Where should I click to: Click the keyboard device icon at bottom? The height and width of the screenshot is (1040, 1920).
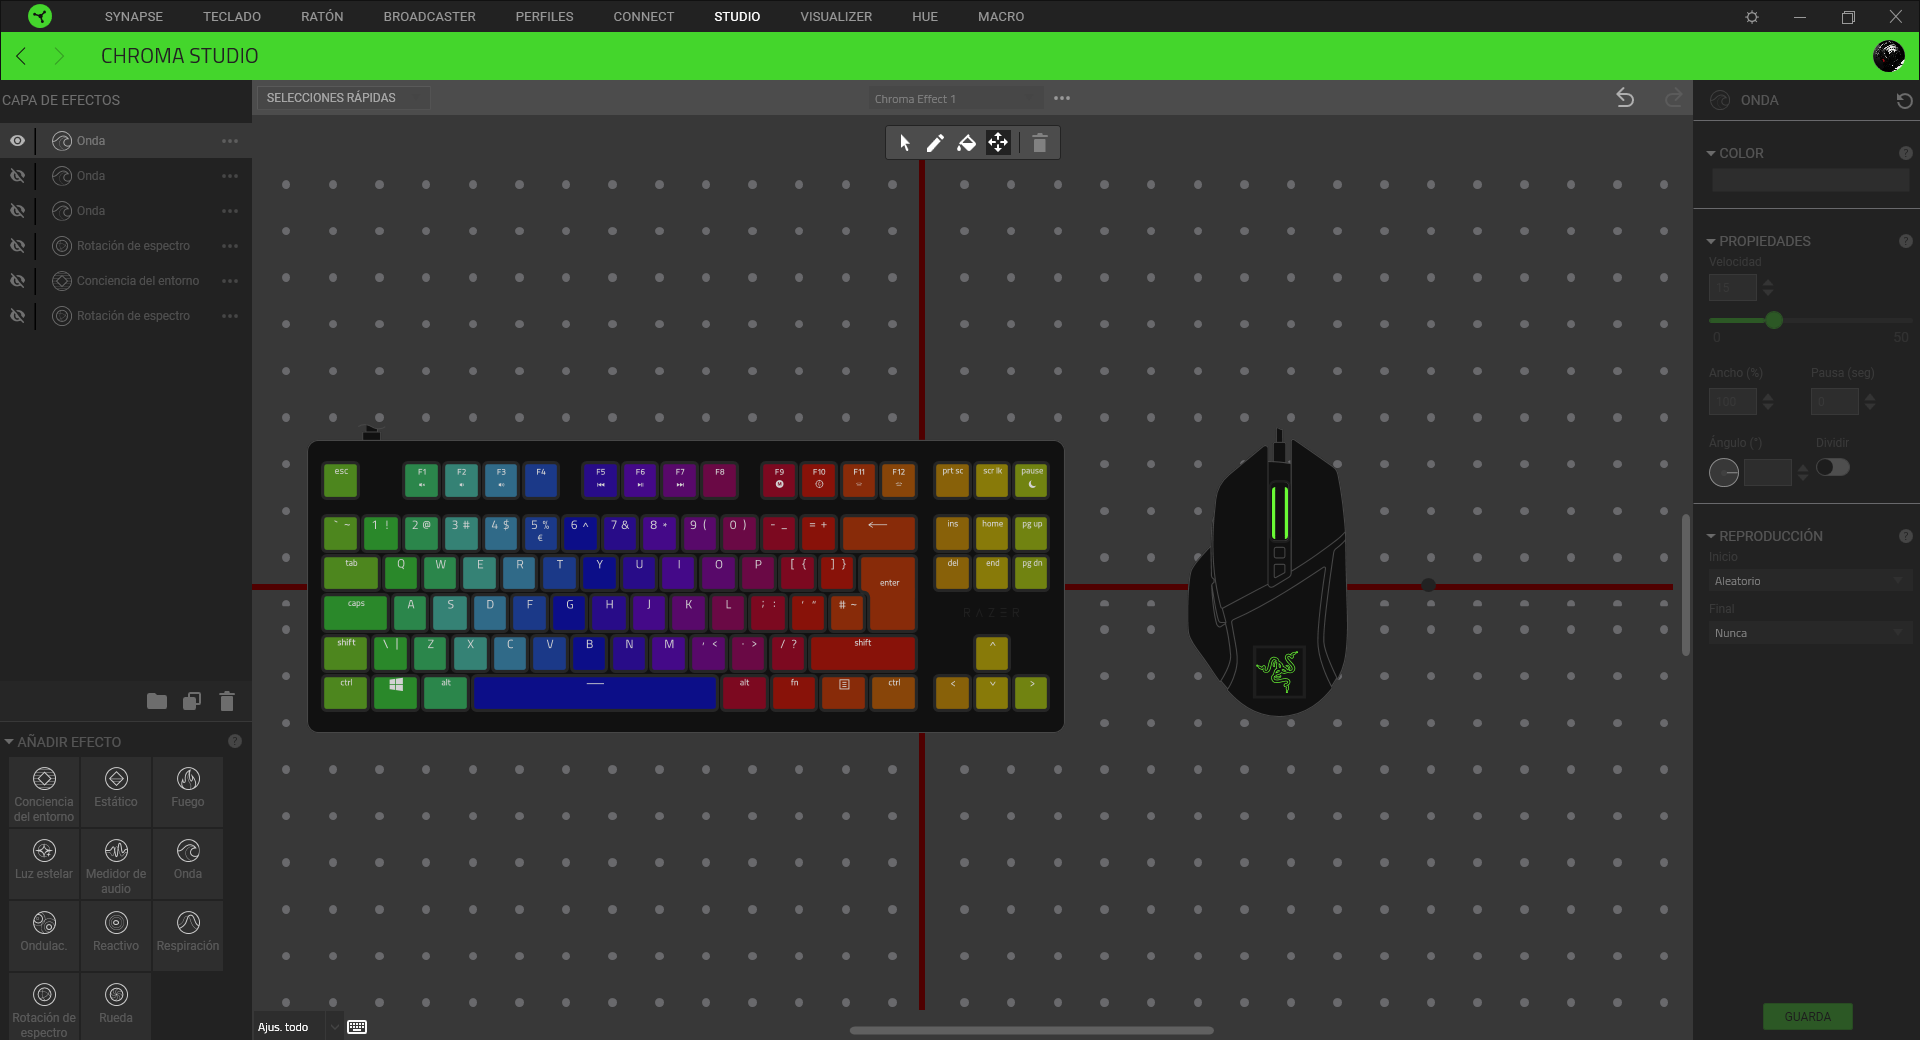(x=357, y=1027)
